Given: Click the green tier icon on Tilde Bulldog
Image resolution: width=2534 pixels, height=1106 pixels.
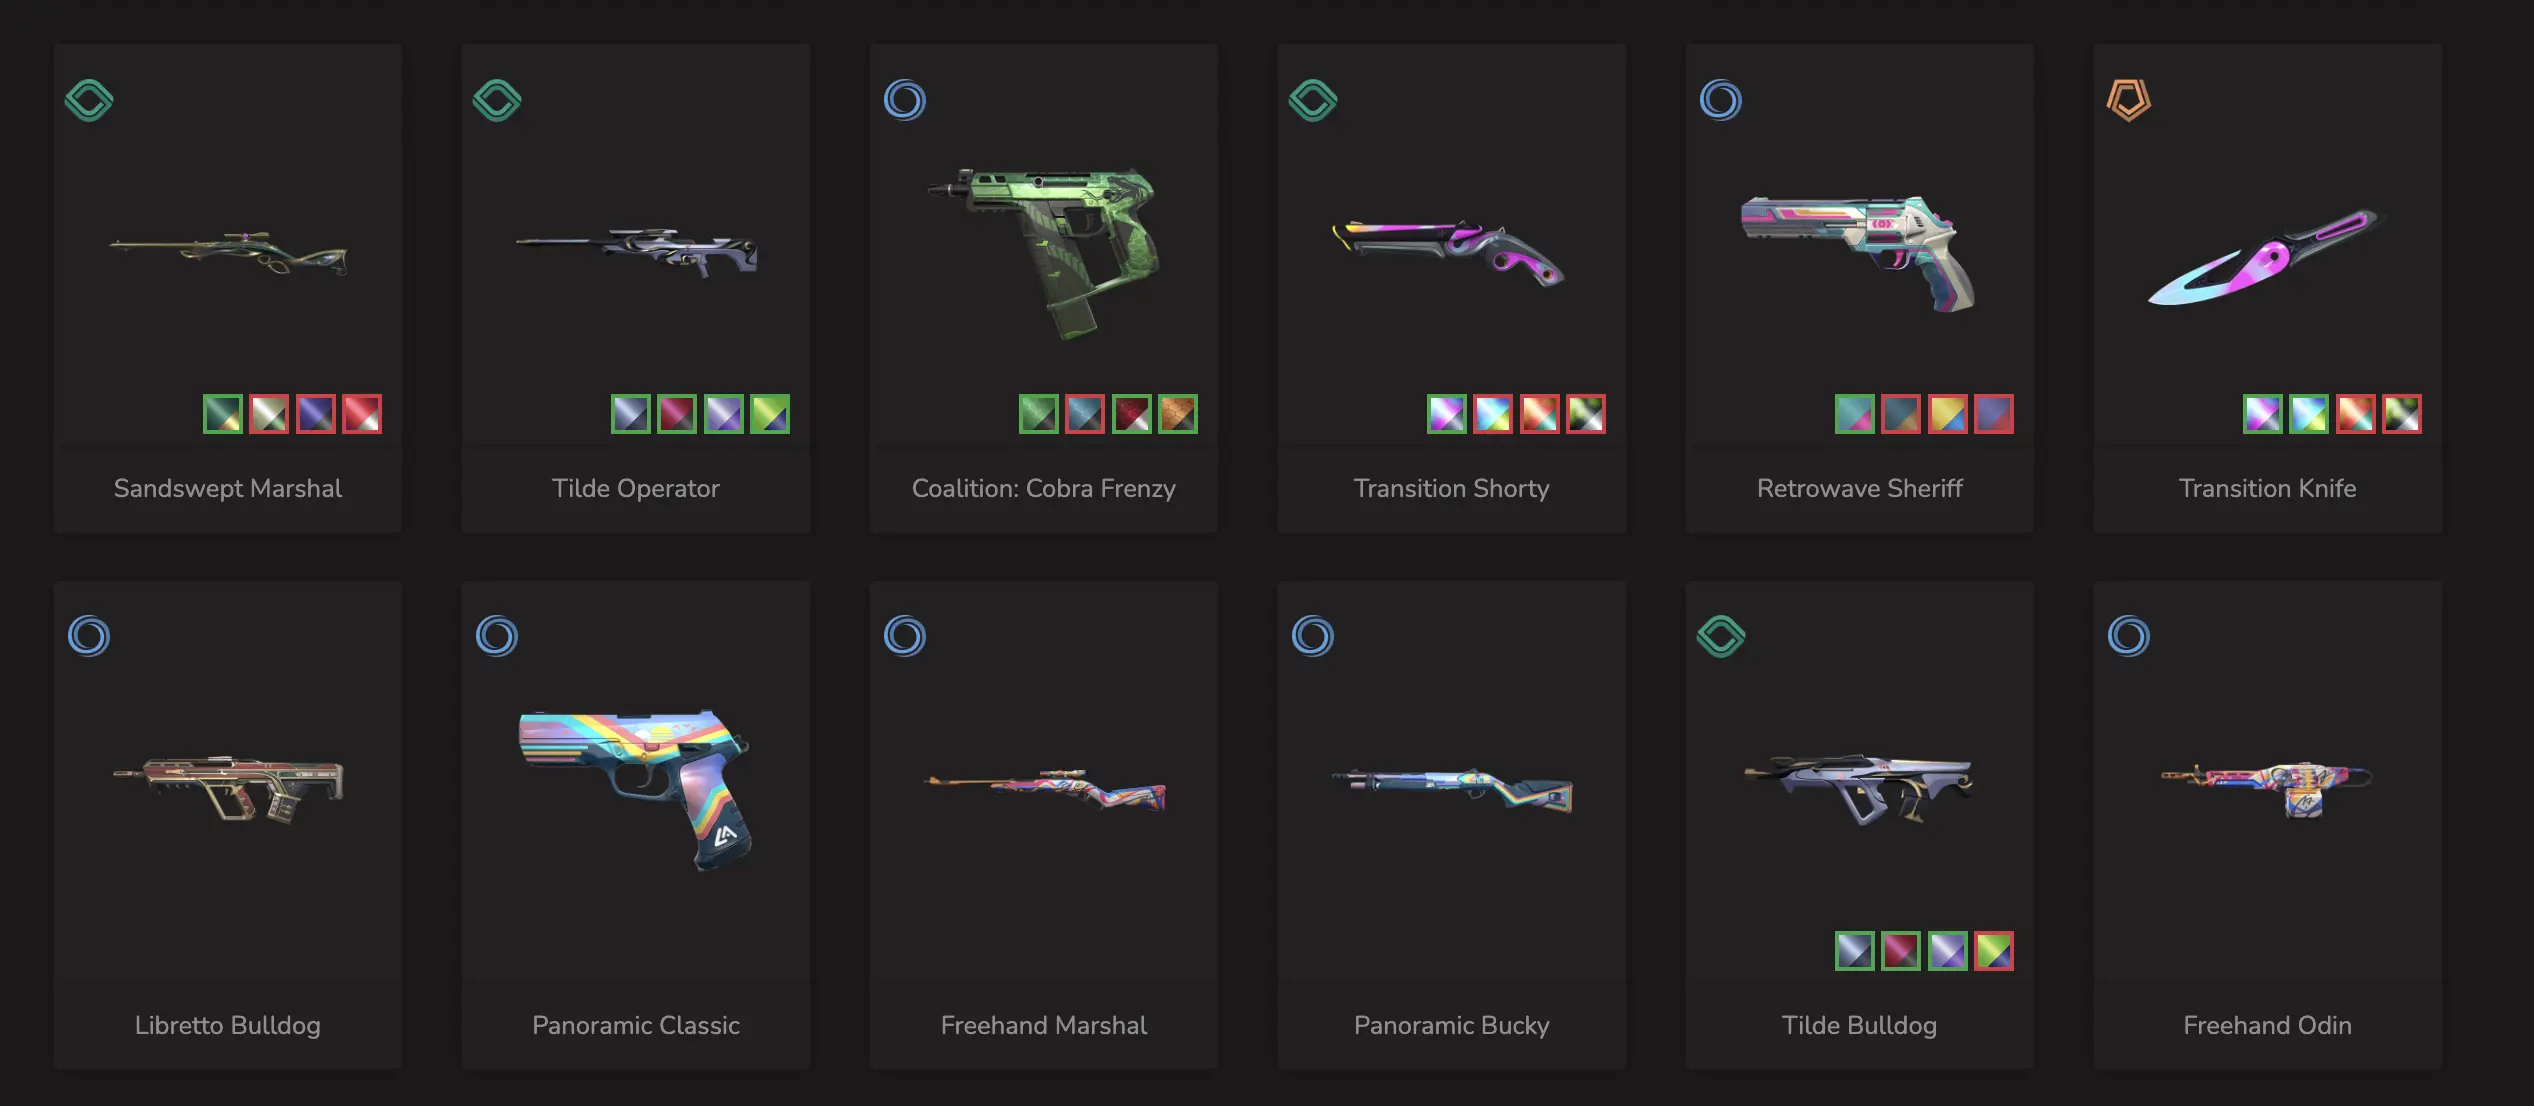Looking at the screenshot, I should (x=1721, y=636).
